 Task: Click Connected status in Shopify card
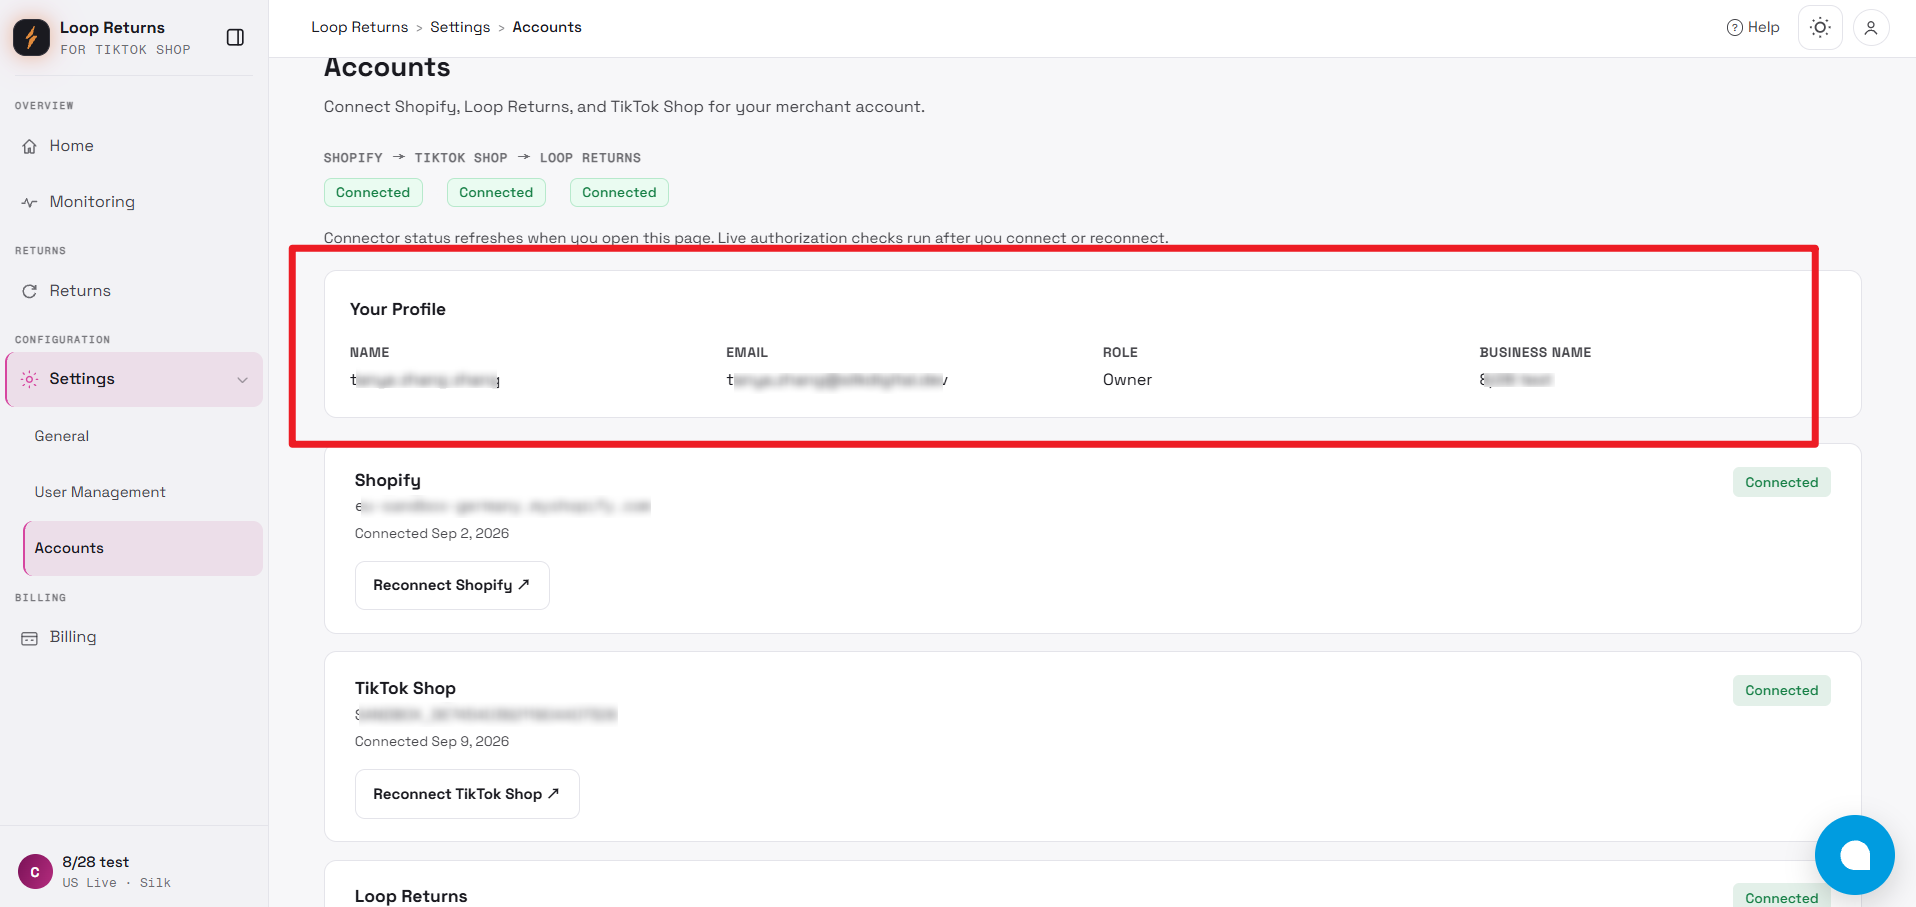(x=1781, y=482)
